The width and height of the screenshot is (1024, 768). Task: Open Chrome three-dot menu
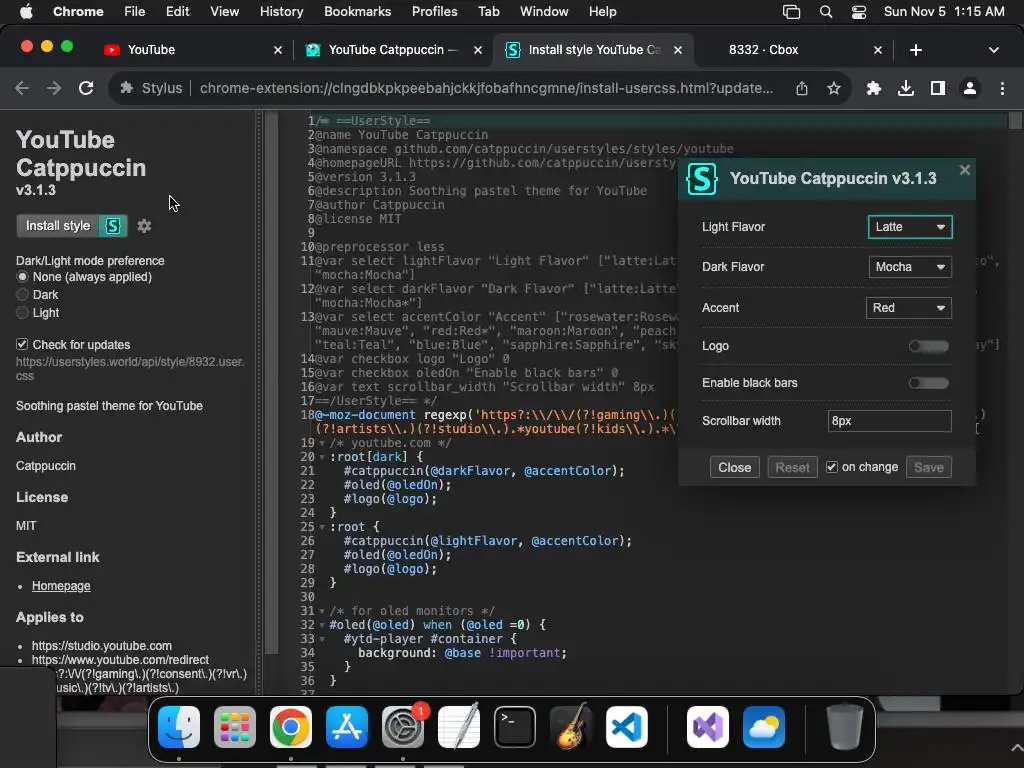pos(1002,88)
